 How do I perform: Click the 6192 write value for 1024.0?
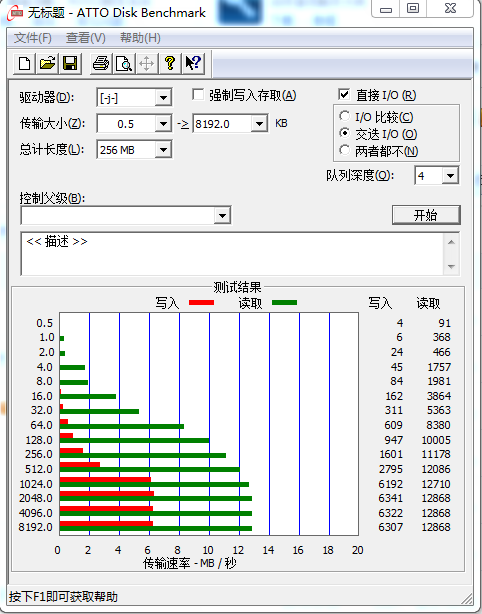(x=390, y=484)
